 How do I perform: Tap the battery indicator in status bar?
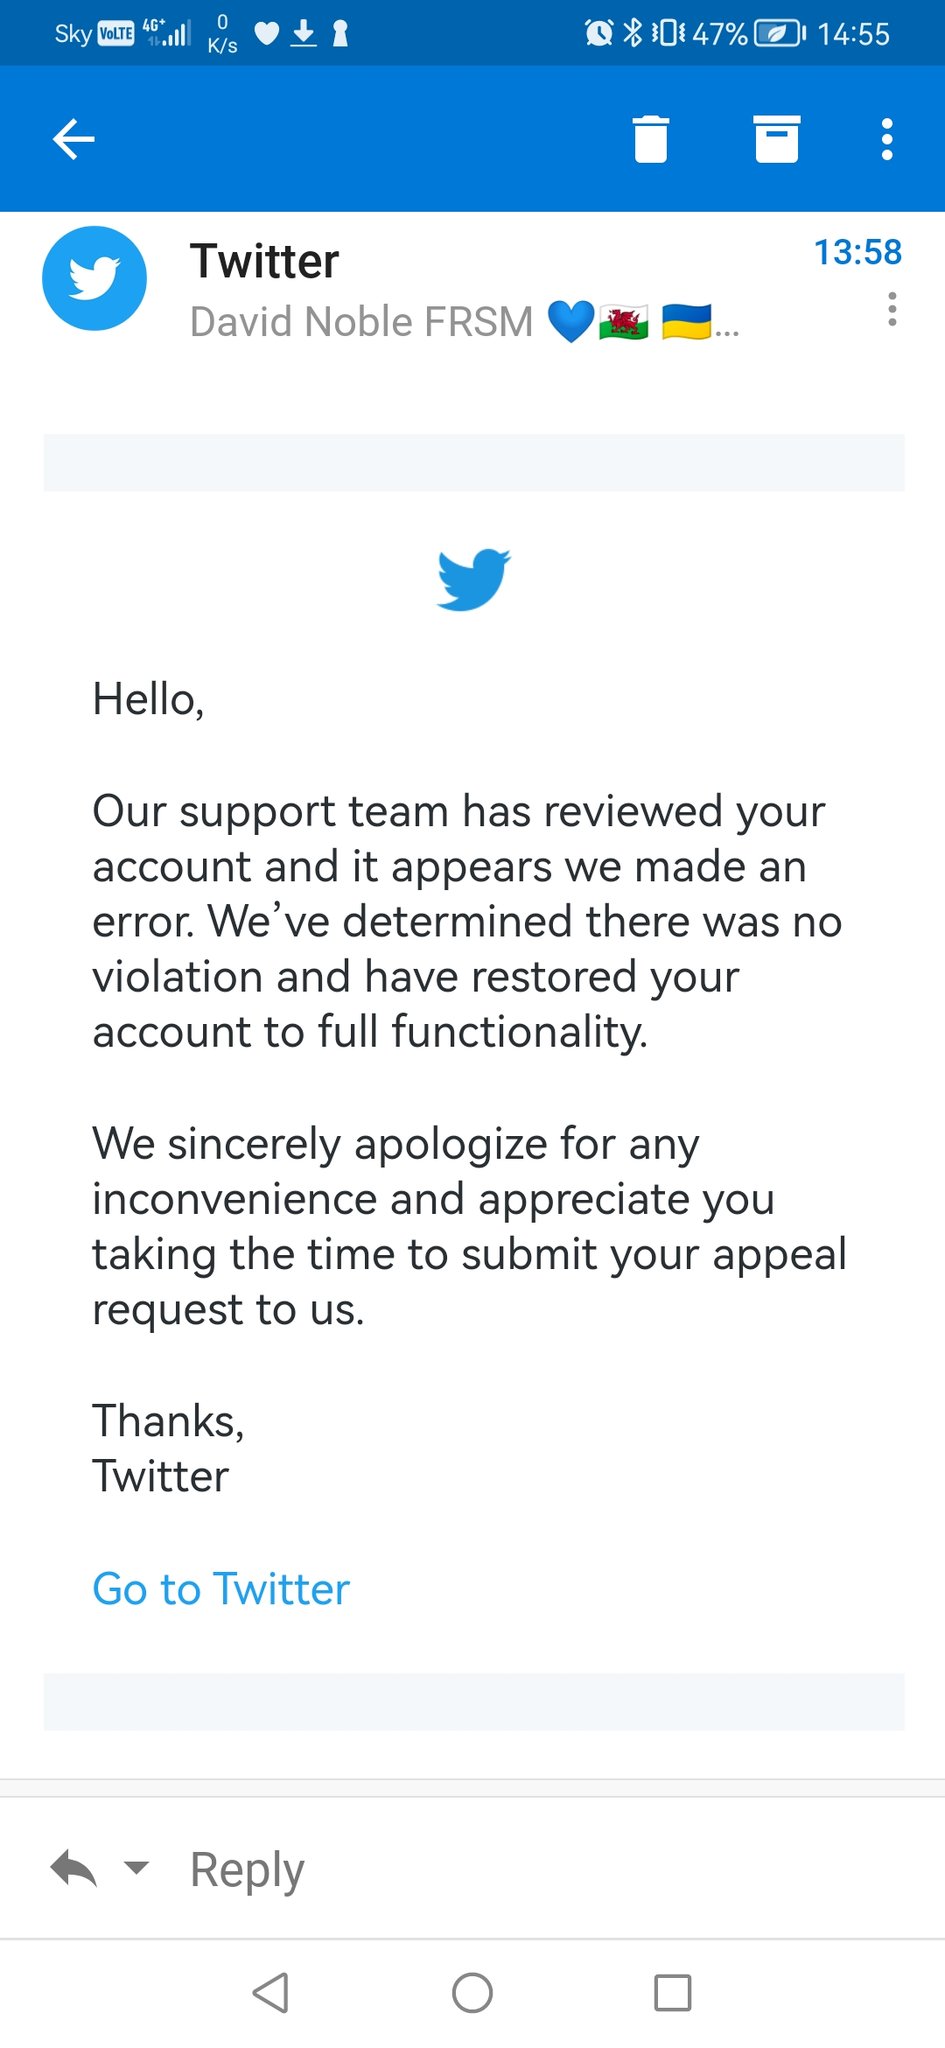coord(780,33)
